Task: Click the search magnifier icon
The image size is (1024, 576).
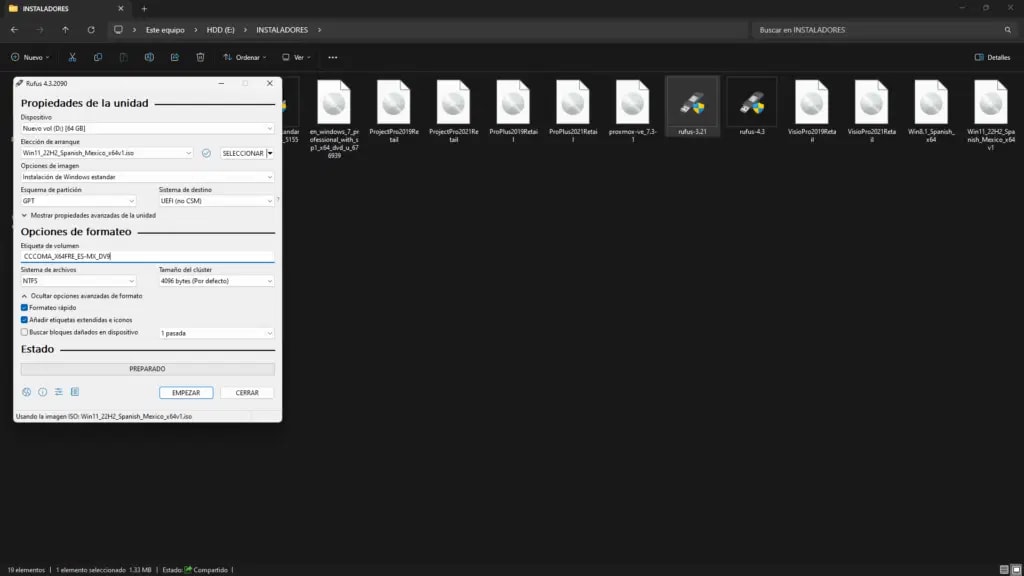Action: 1008,30
